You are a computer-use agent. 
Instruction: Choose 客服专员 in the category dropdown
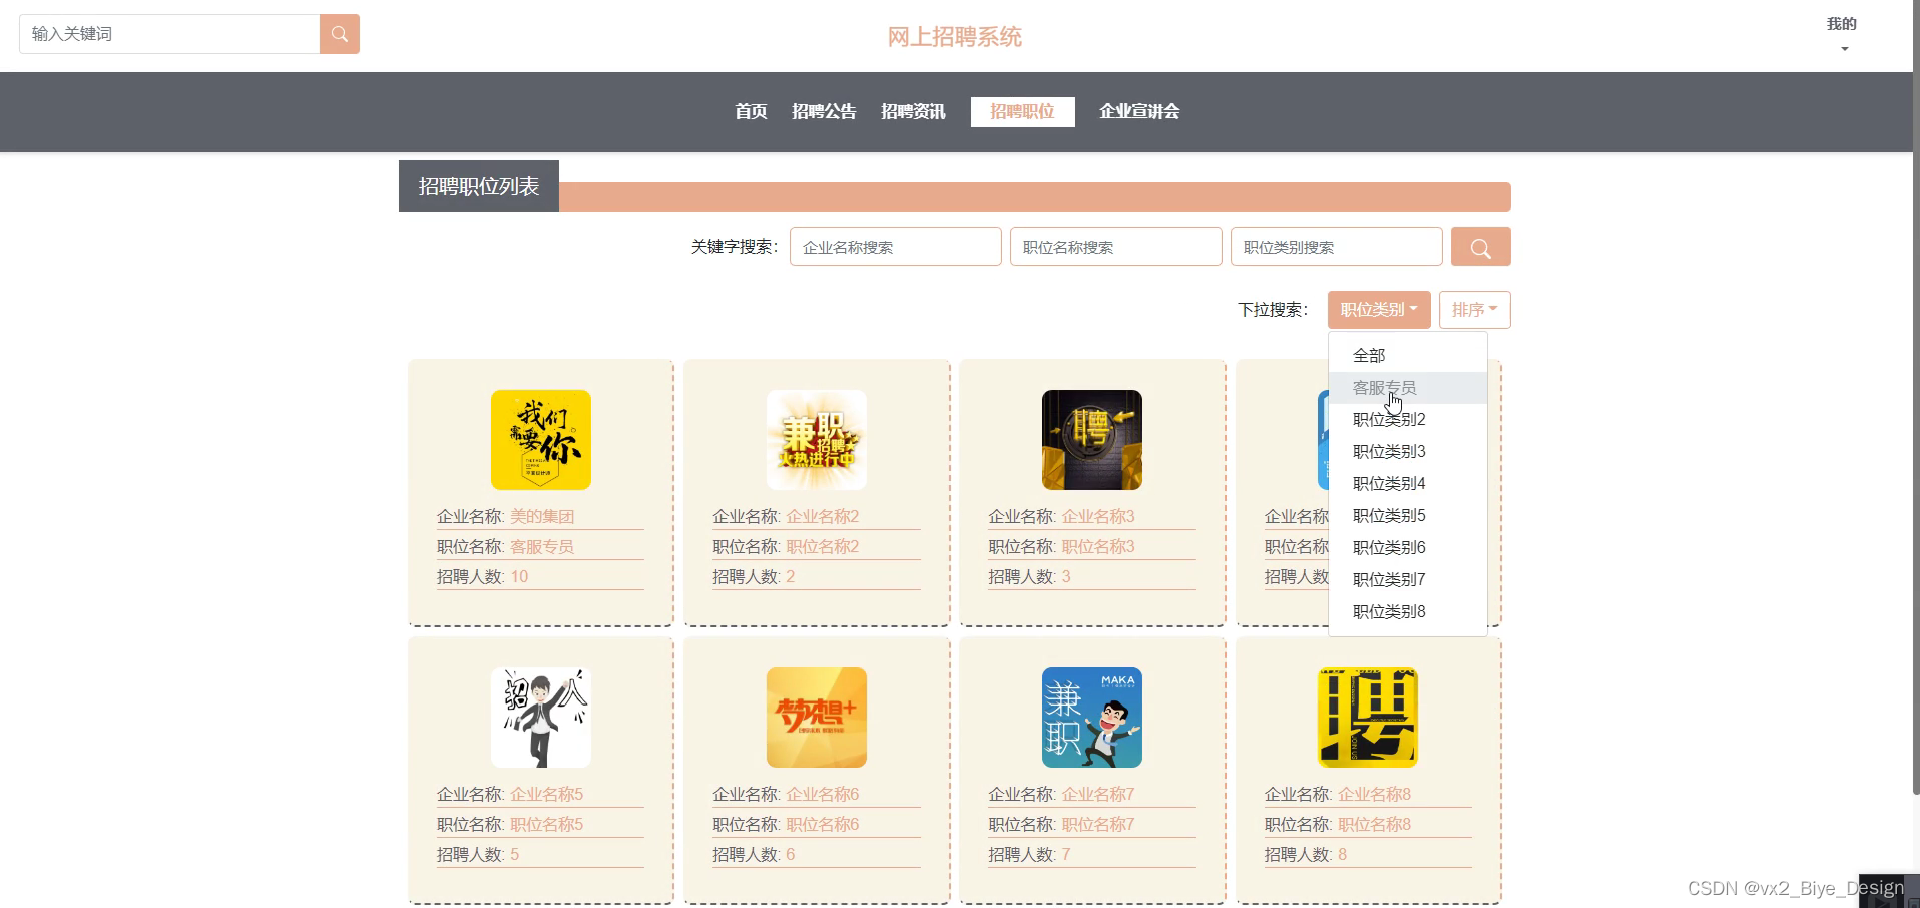click(1407, 388)
